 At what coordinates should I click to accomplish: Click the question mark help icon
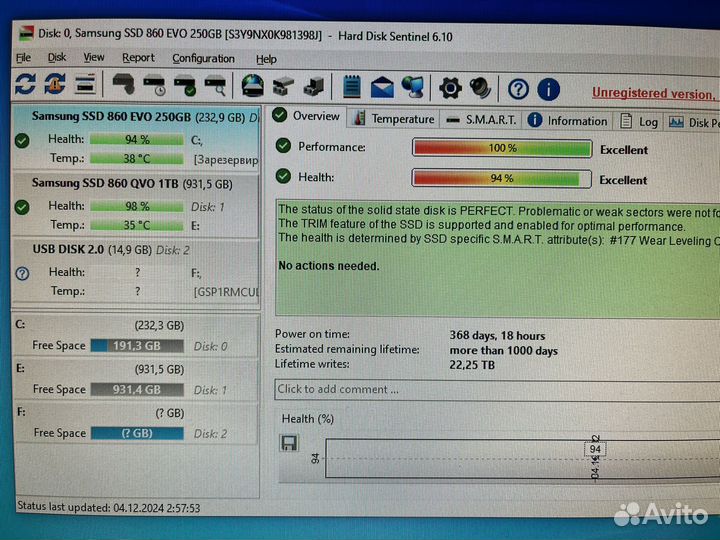(x=518, y=89)
